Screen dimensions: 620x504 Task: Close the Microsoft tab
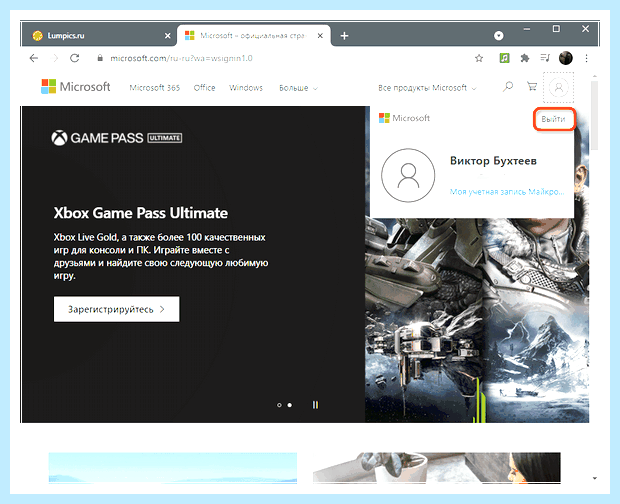(320, 36)
